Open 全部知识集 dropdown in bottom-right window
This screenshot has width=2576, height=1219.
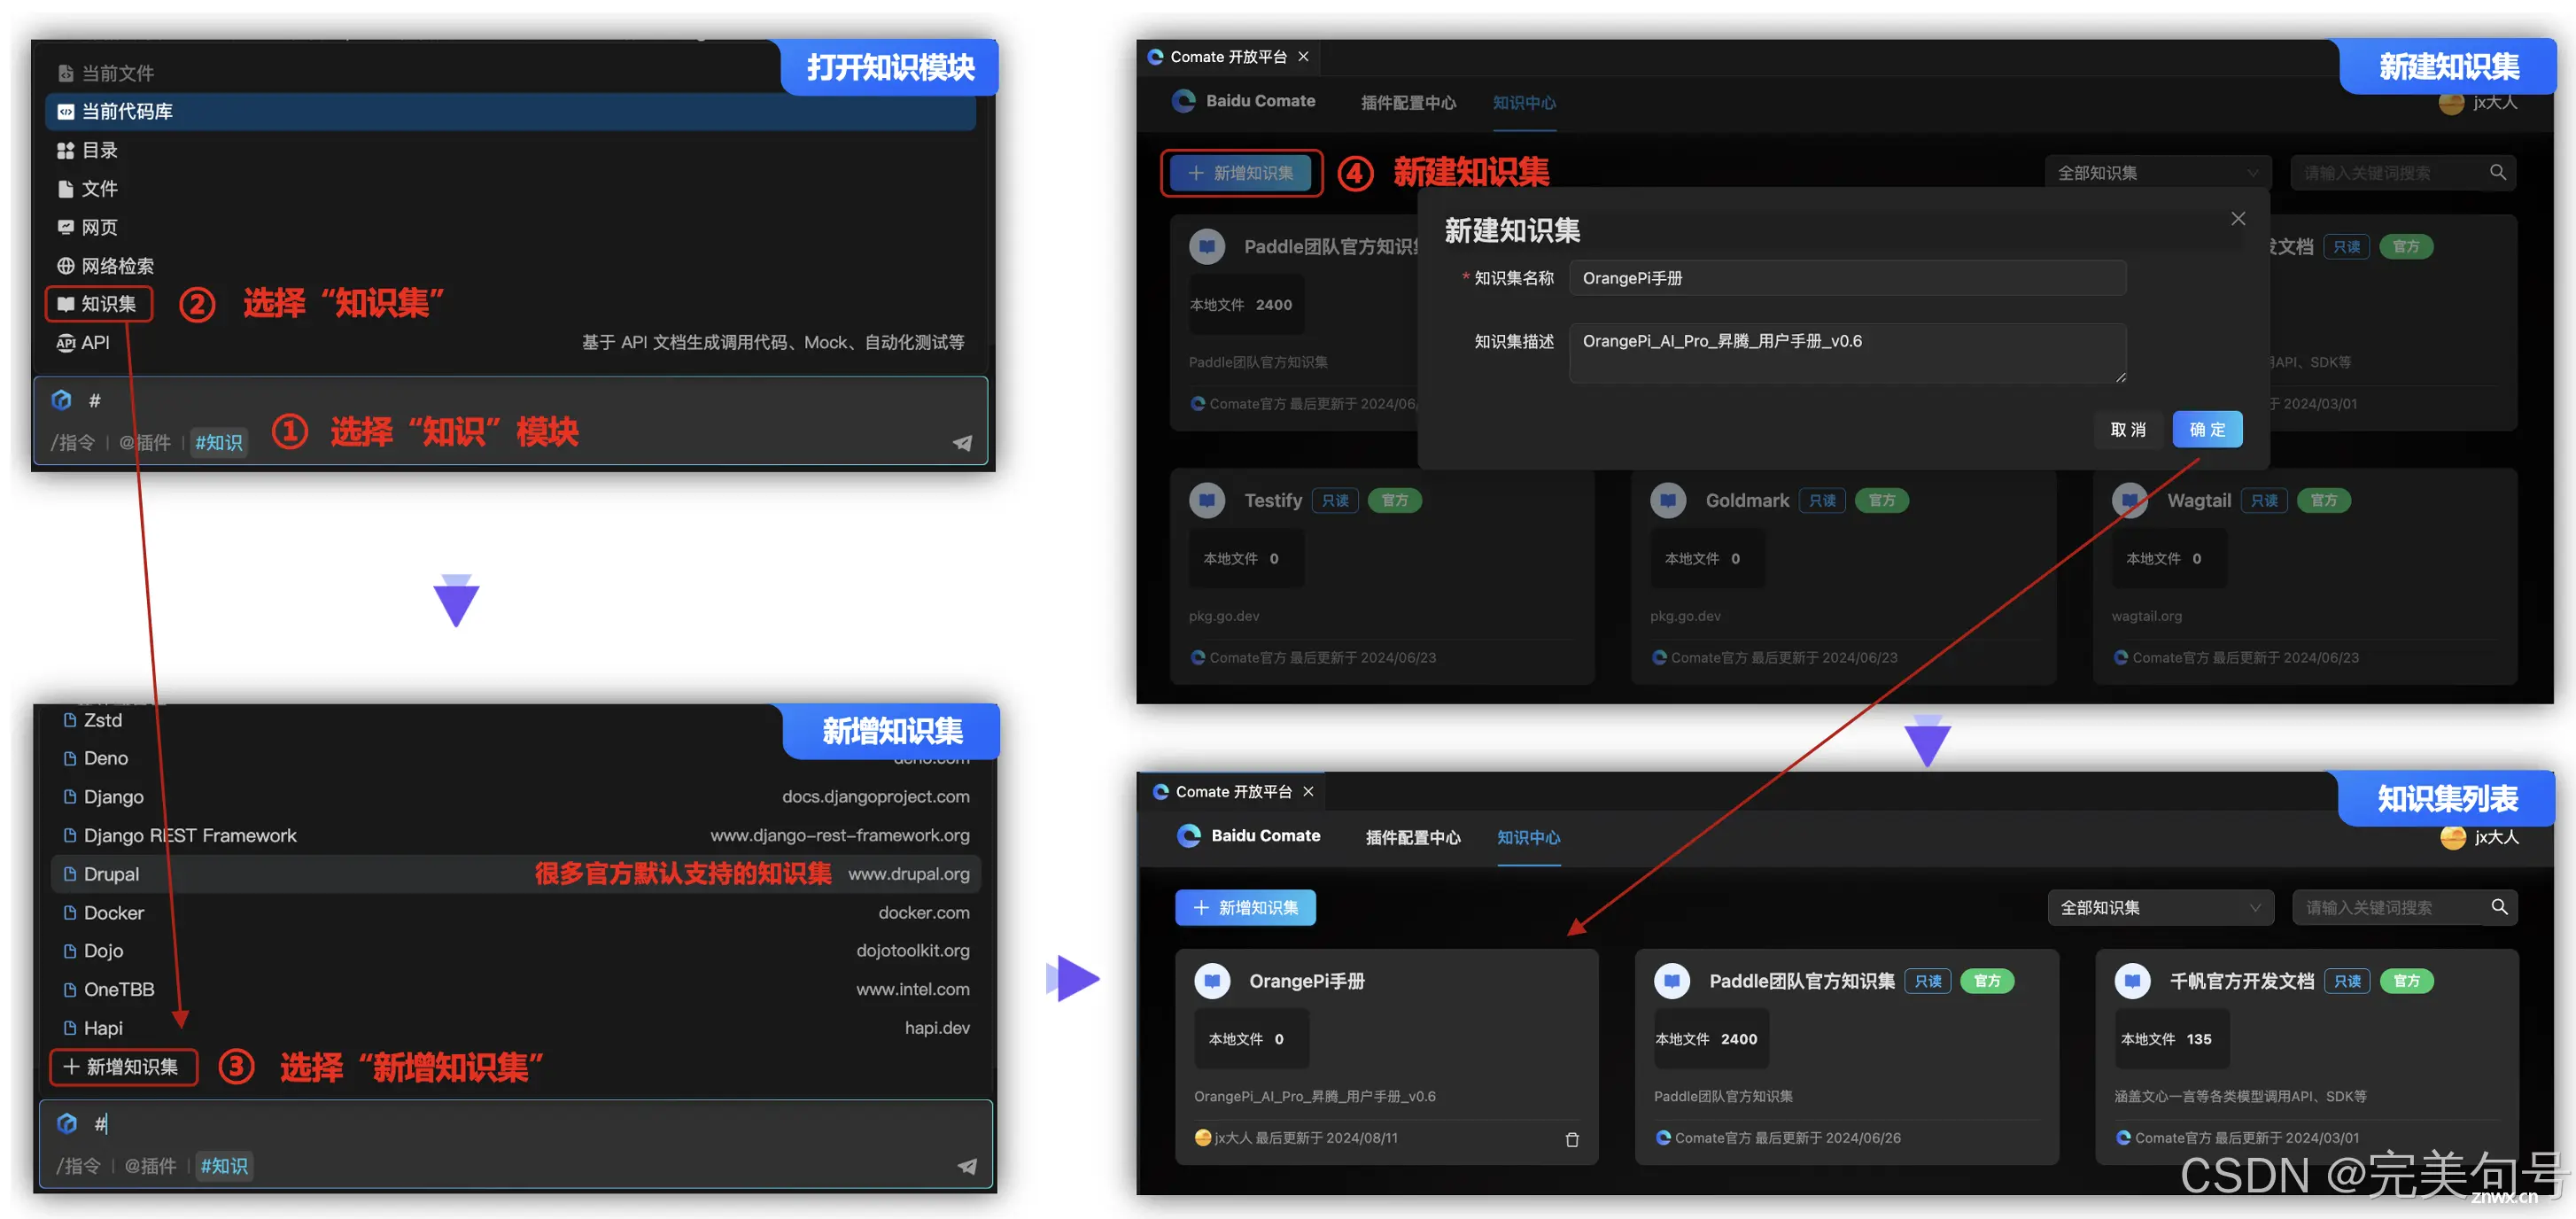(x=2160, y=908)
